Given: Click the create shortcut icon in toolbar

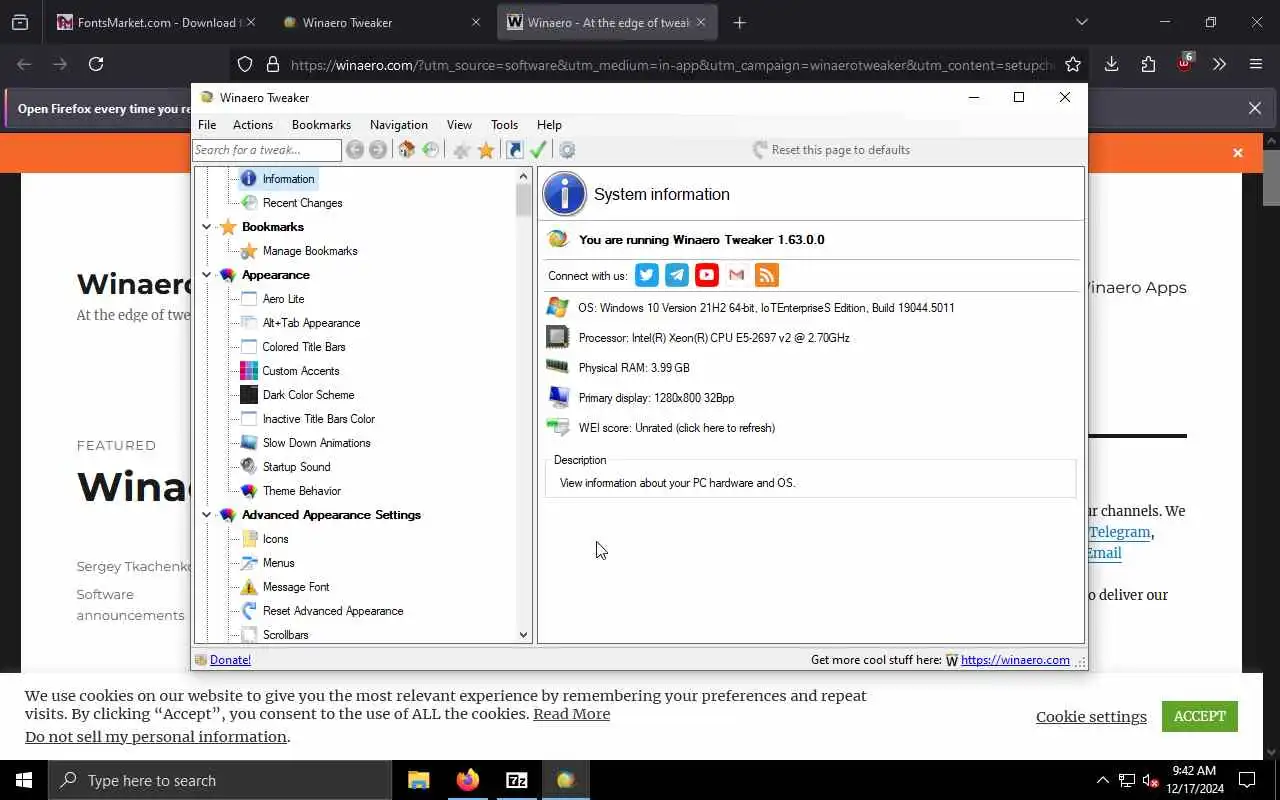Looking at the screenshot, I should pos(514,150).
